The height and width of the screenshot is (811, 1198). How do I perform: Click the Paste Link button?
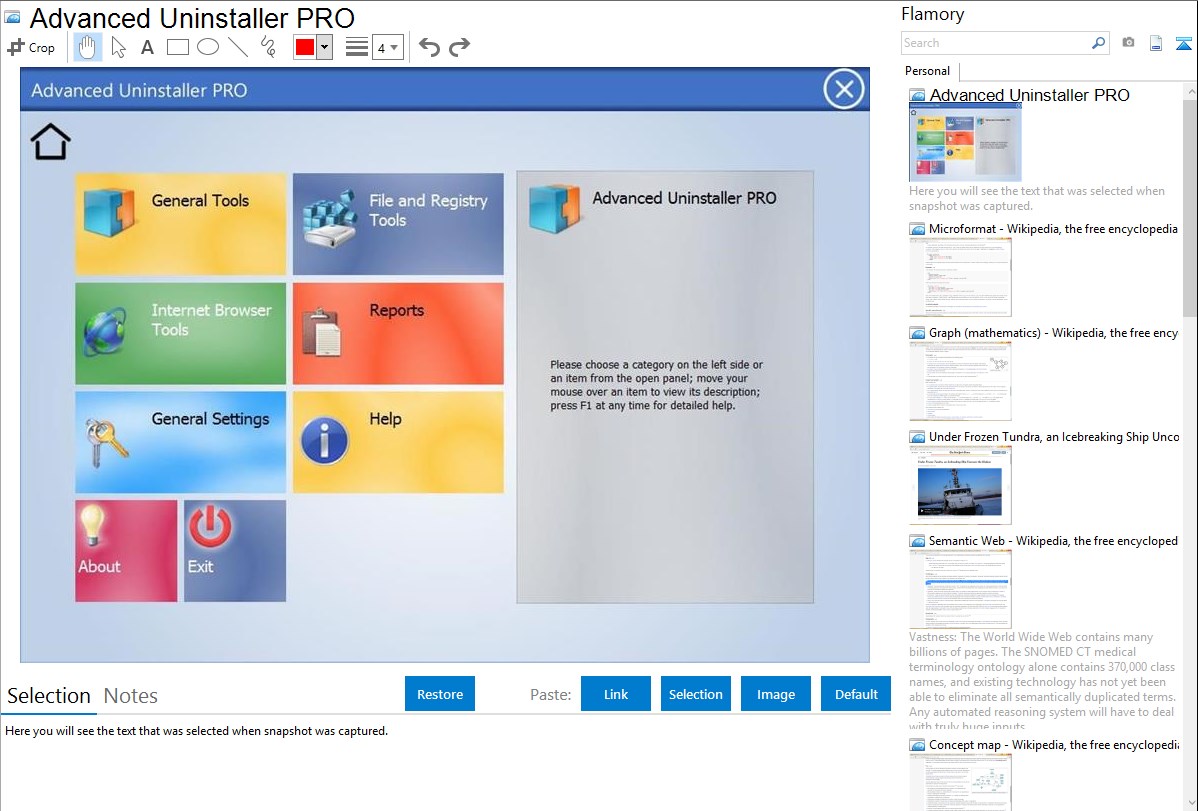coord(616,694)
